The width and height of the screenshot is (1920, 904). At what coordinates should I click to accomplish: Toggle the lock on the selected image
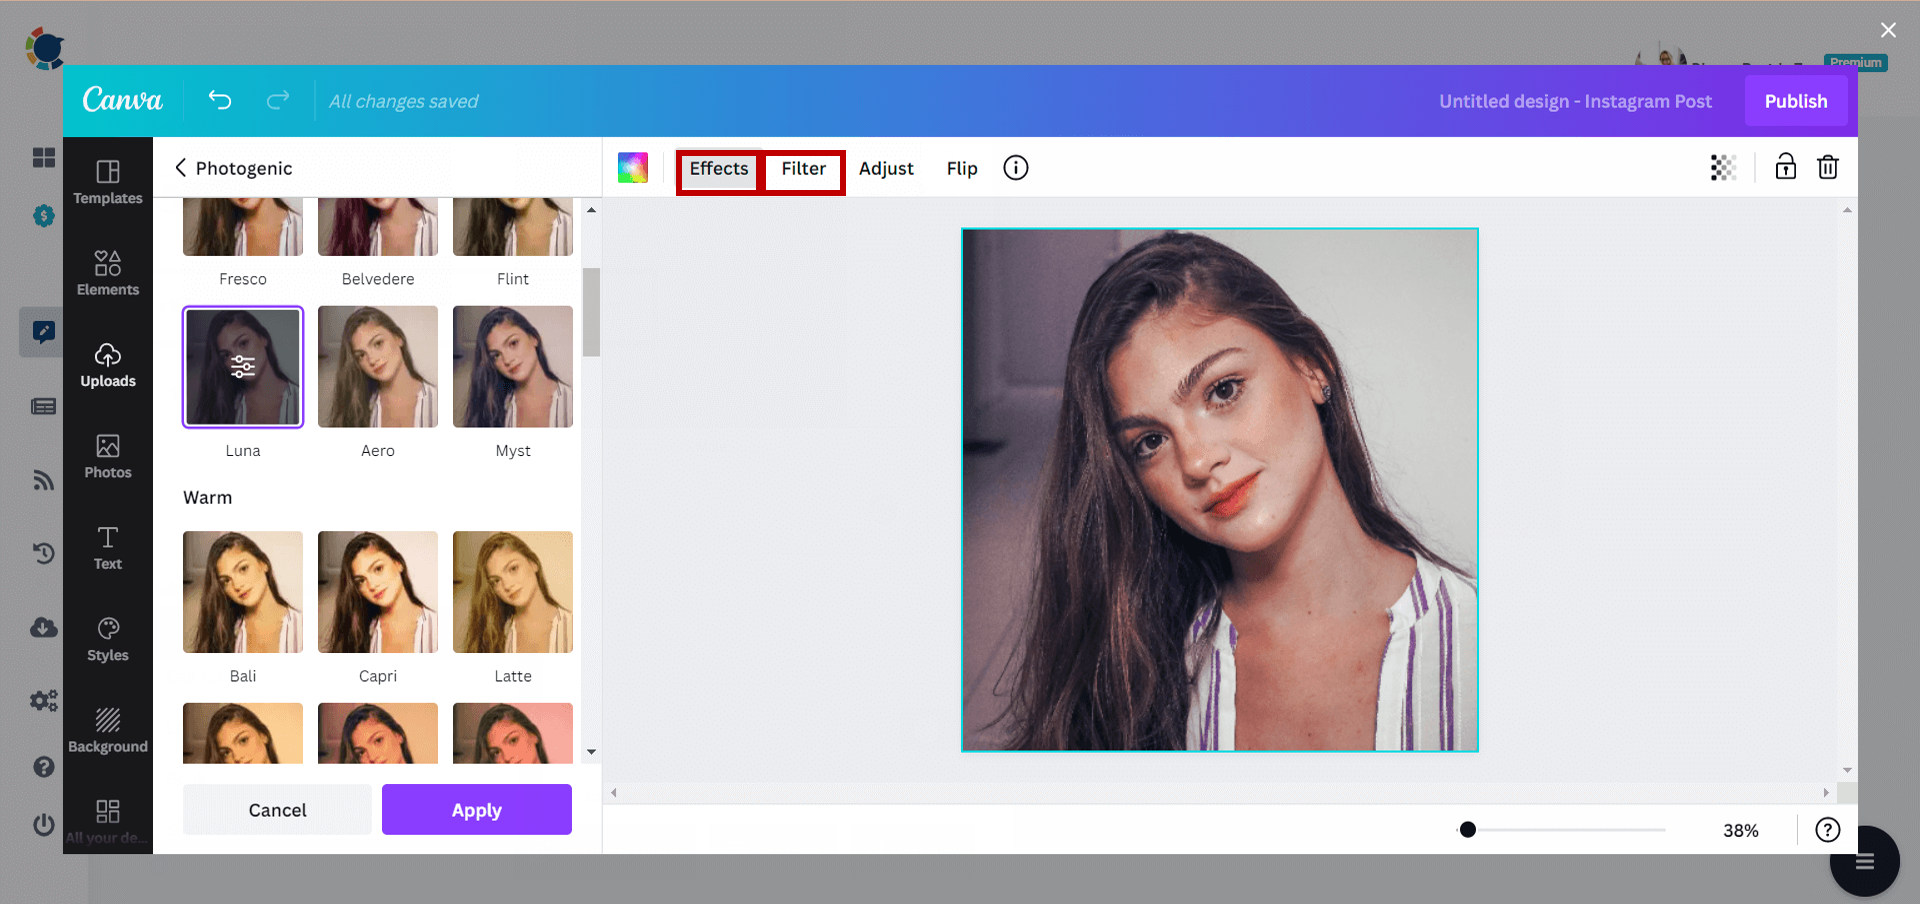1786,167
